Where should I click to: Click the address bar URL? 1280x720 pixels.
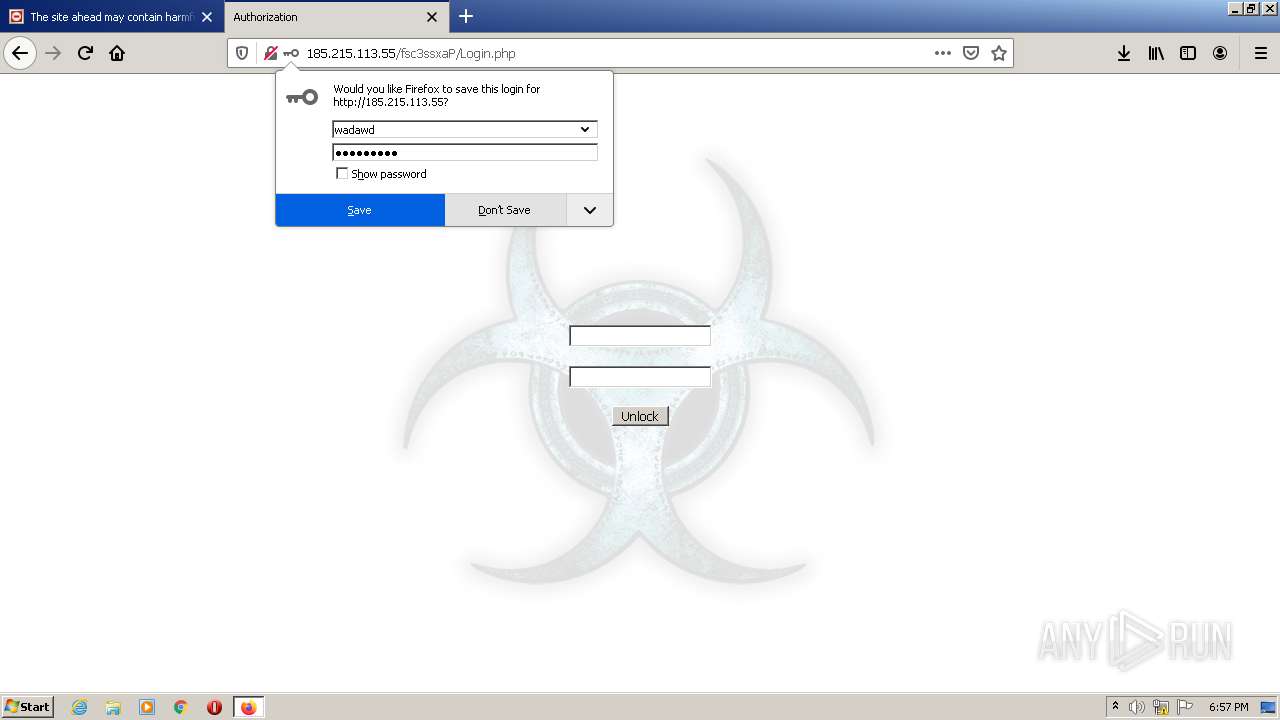click(x=411, y=53)
